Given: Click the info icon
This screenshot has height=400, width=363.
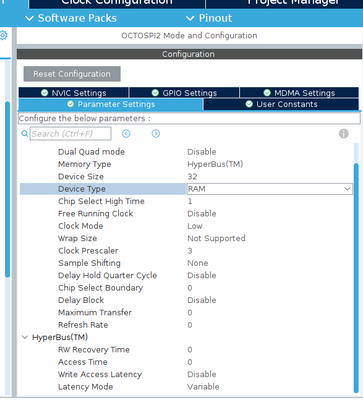Looking at the screenshot, I should coord(344,134).
